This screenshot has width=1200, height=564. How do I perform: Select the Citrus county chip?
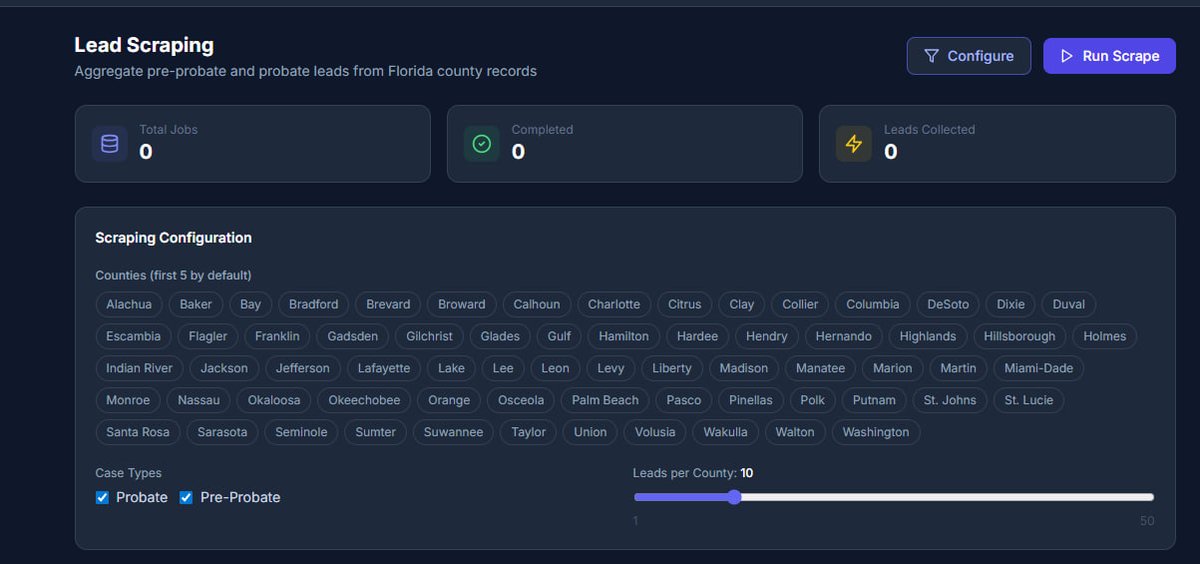point(685,304)
